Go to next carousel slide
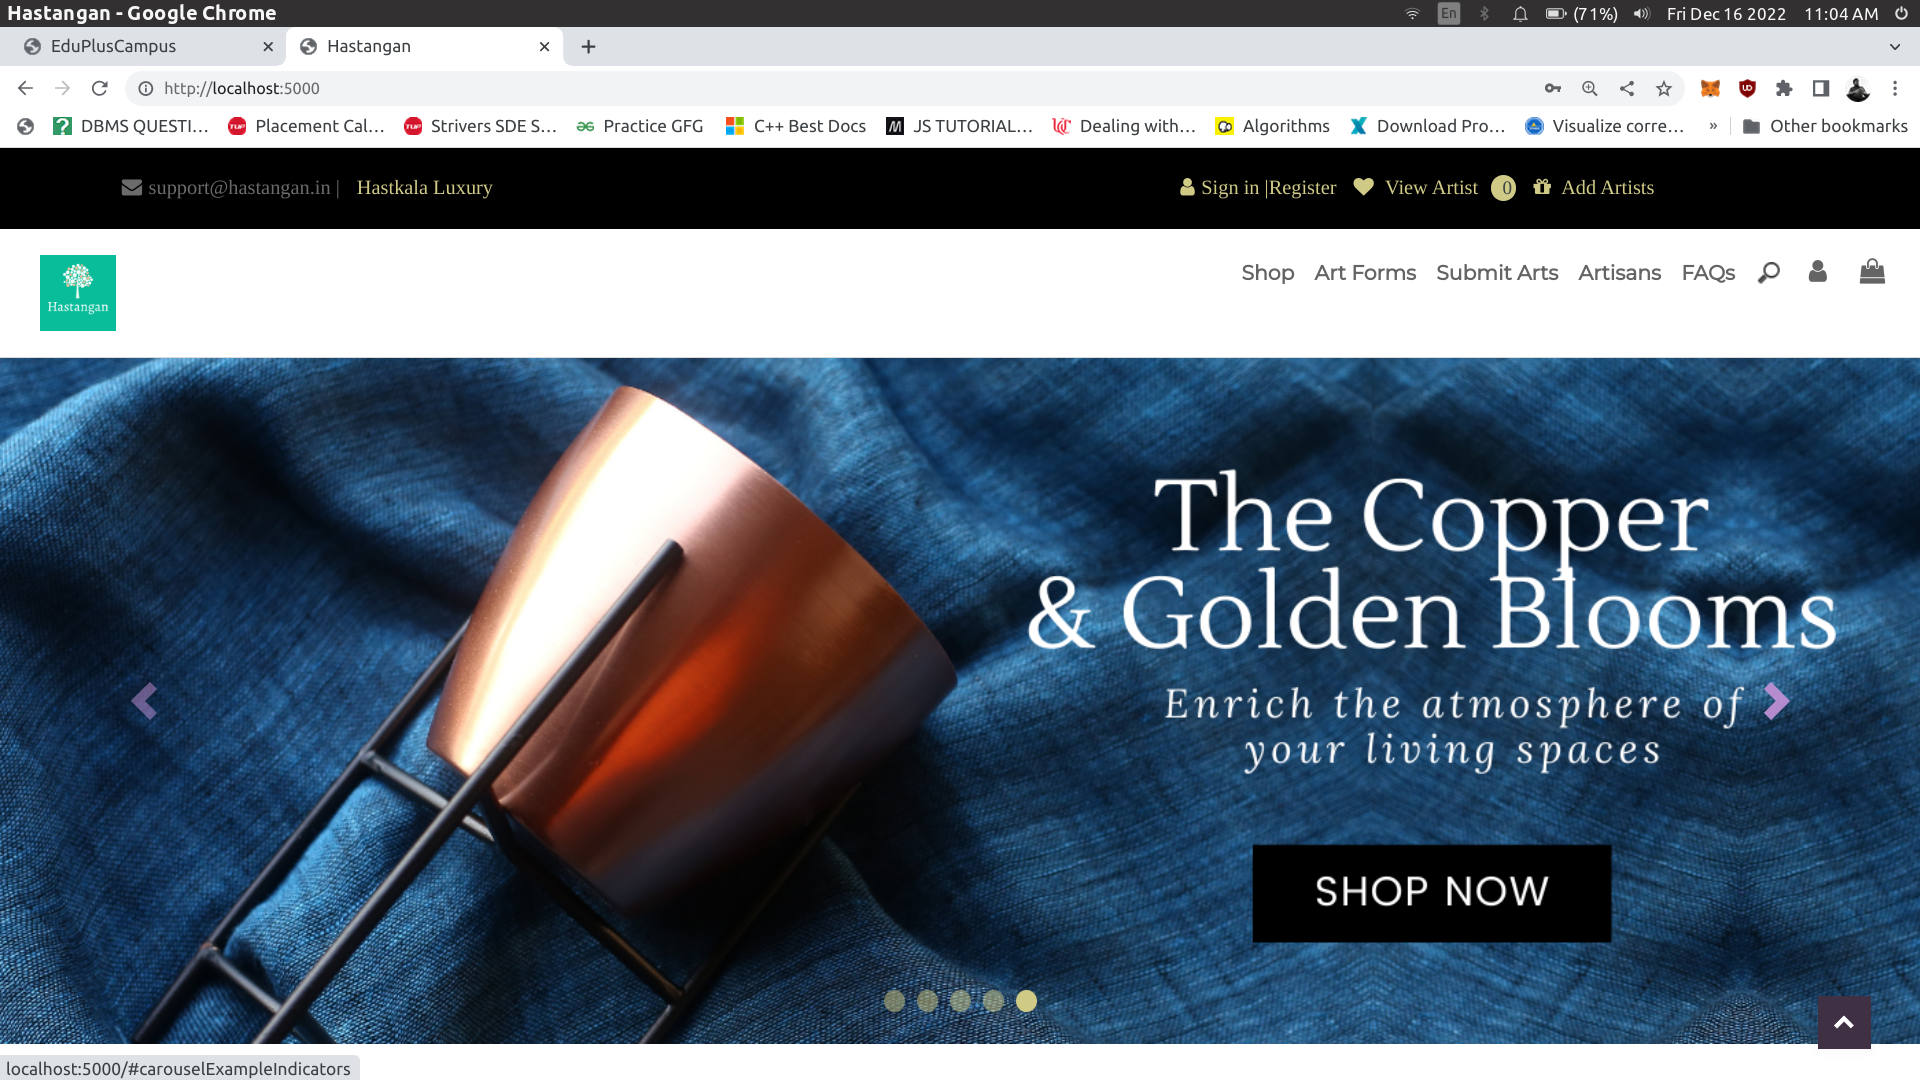Screen dimensions: 1920x1080 (1776, 701)
